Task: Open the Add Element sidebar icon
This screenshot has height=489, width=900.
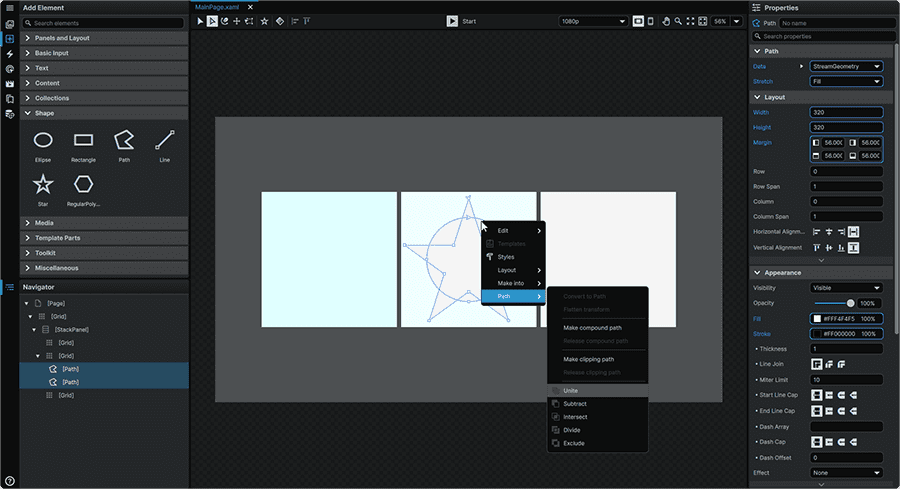Action: pyautogui.click(x=10, y=39)
